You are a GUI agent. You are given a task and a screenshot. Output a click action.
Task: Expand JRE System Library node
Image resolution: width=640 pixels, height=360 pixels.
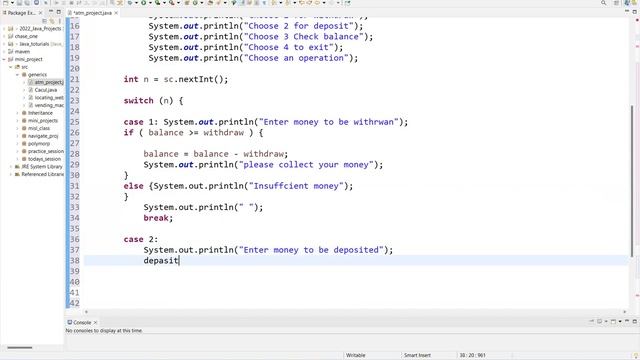coord(11,167)
